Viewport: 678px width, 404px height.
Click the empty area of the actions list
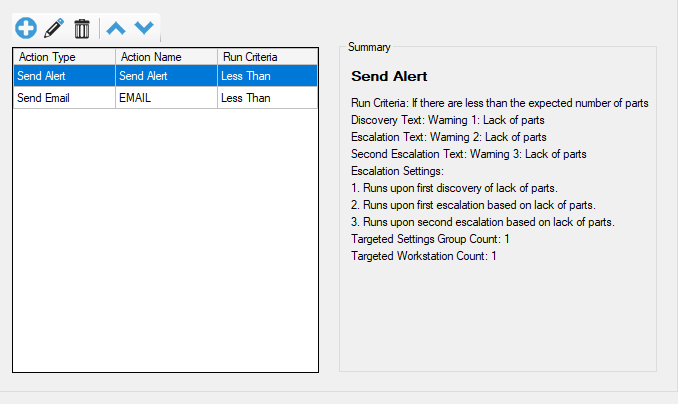click(x=166, y=240)
